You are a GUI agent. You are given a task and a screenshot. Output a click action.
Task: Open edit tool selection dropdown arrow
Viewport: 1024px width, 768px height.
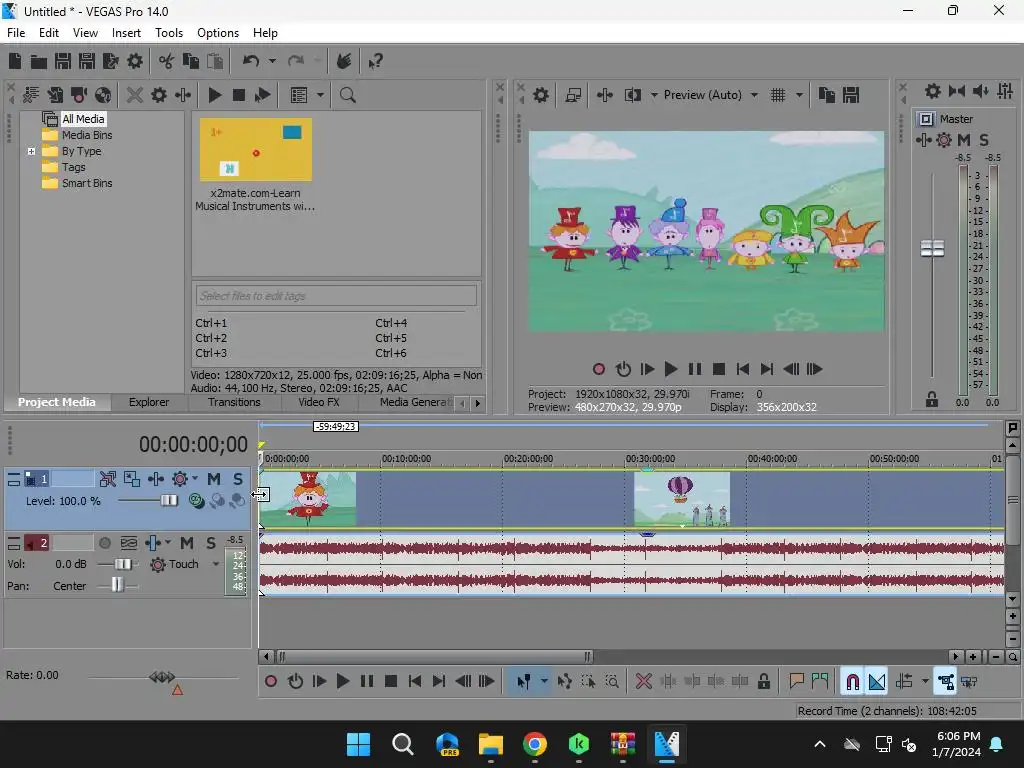click(x=543, y=682)
